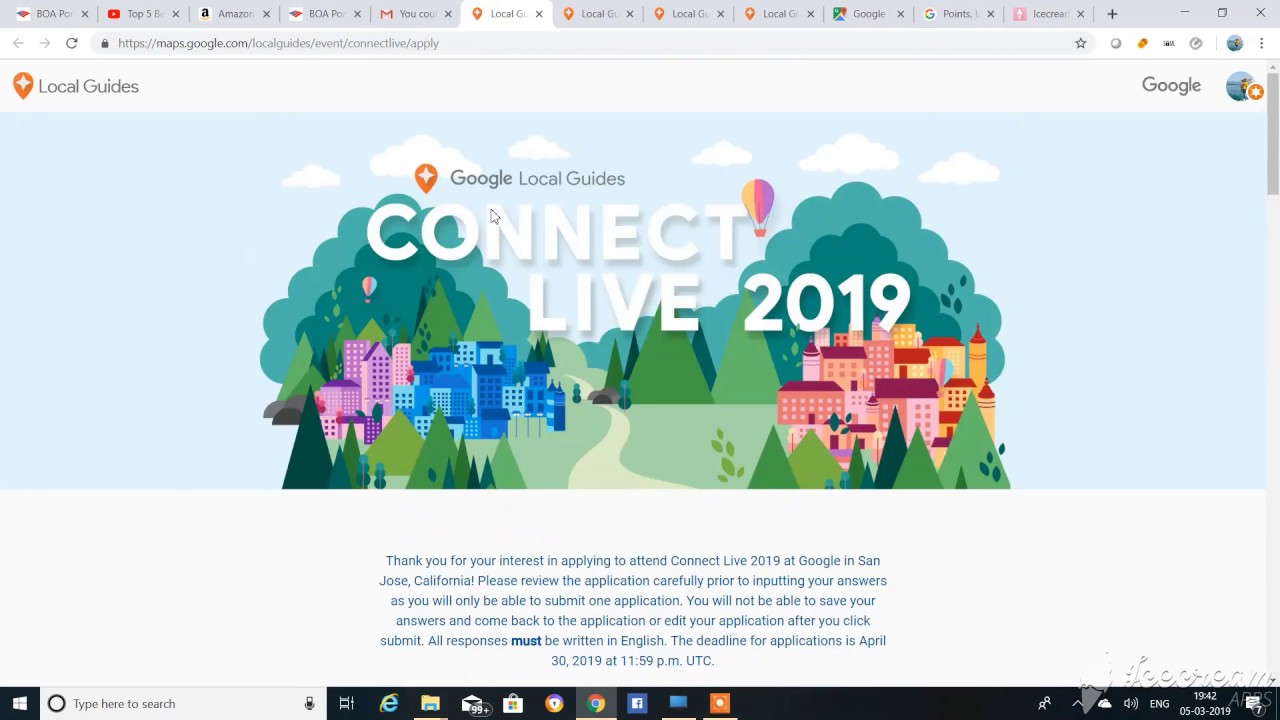This screenshot has height=720, width=1280.
Task: Click the Google Local Guides banner logo
Action: point(520,178)
